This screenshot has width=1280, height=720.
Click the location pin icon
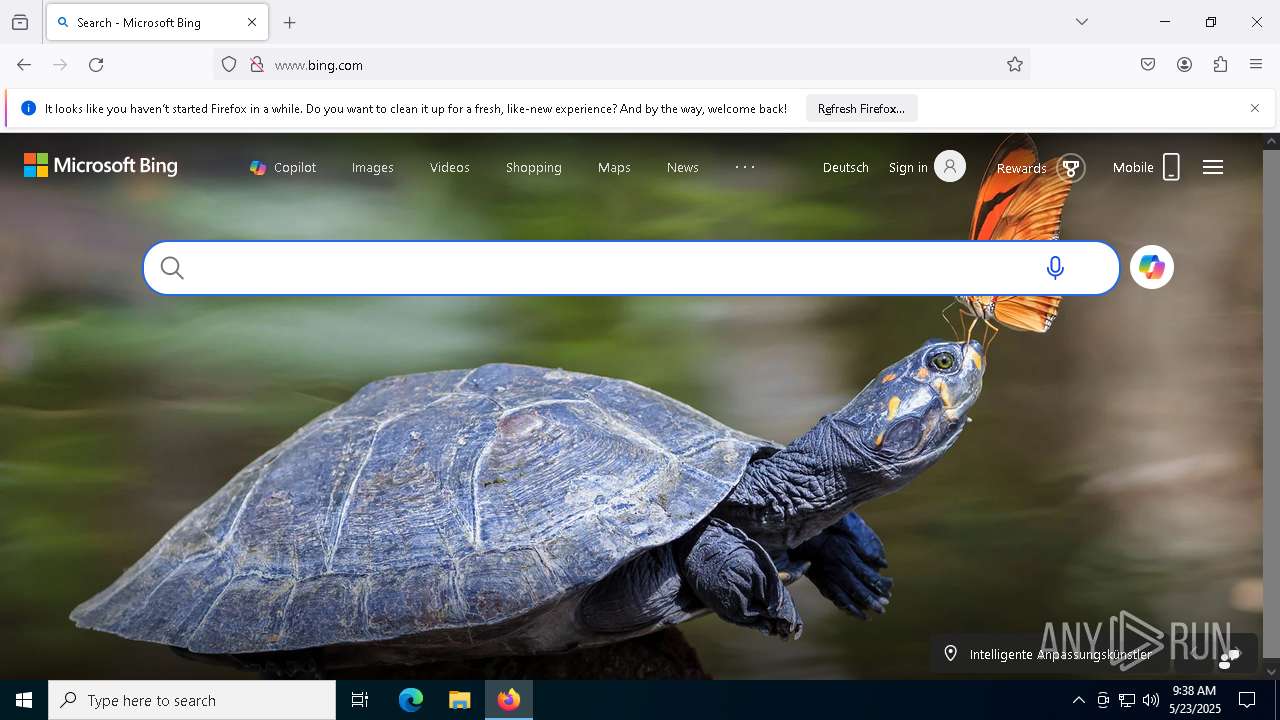(x=951, y=653)
